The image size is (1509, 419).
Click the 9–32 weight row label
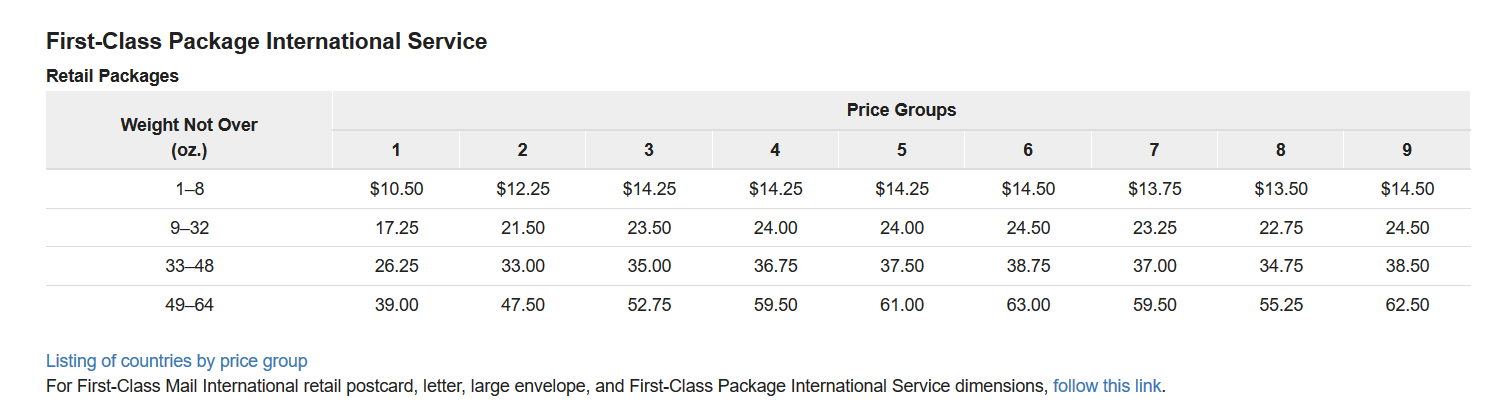(x=189, y=228)
